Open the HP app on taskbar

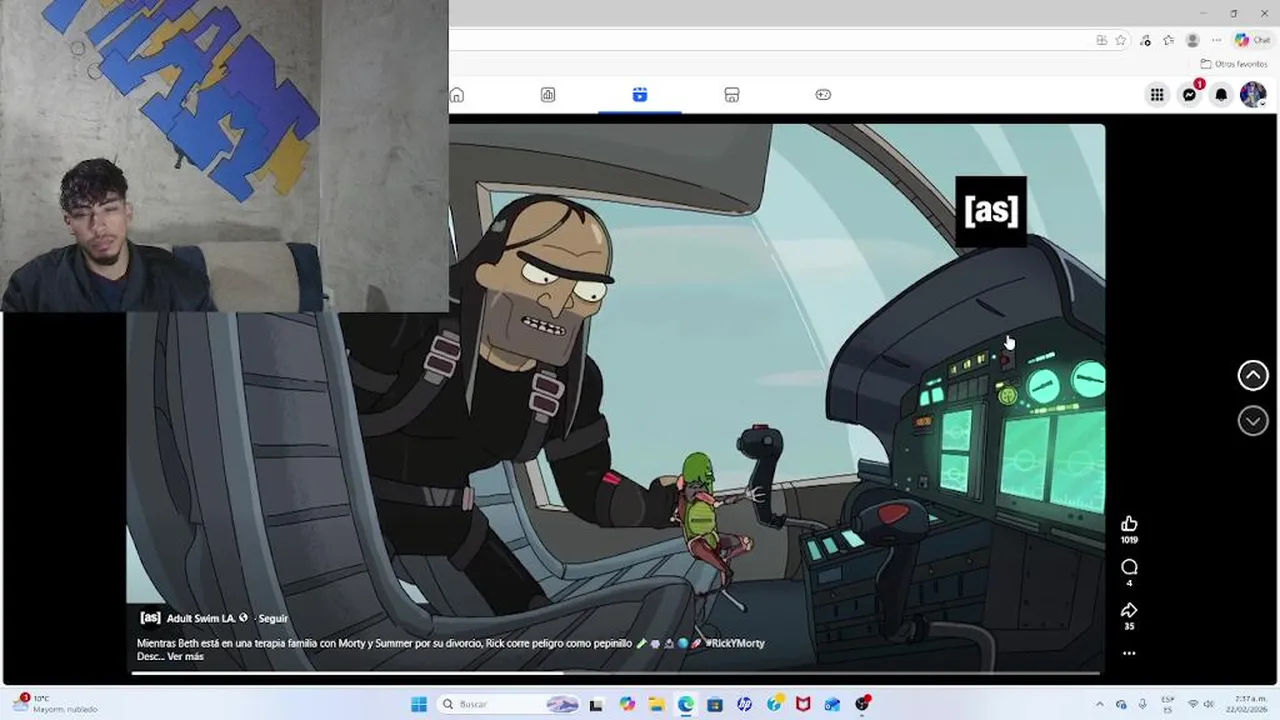[x=744, y=704]
